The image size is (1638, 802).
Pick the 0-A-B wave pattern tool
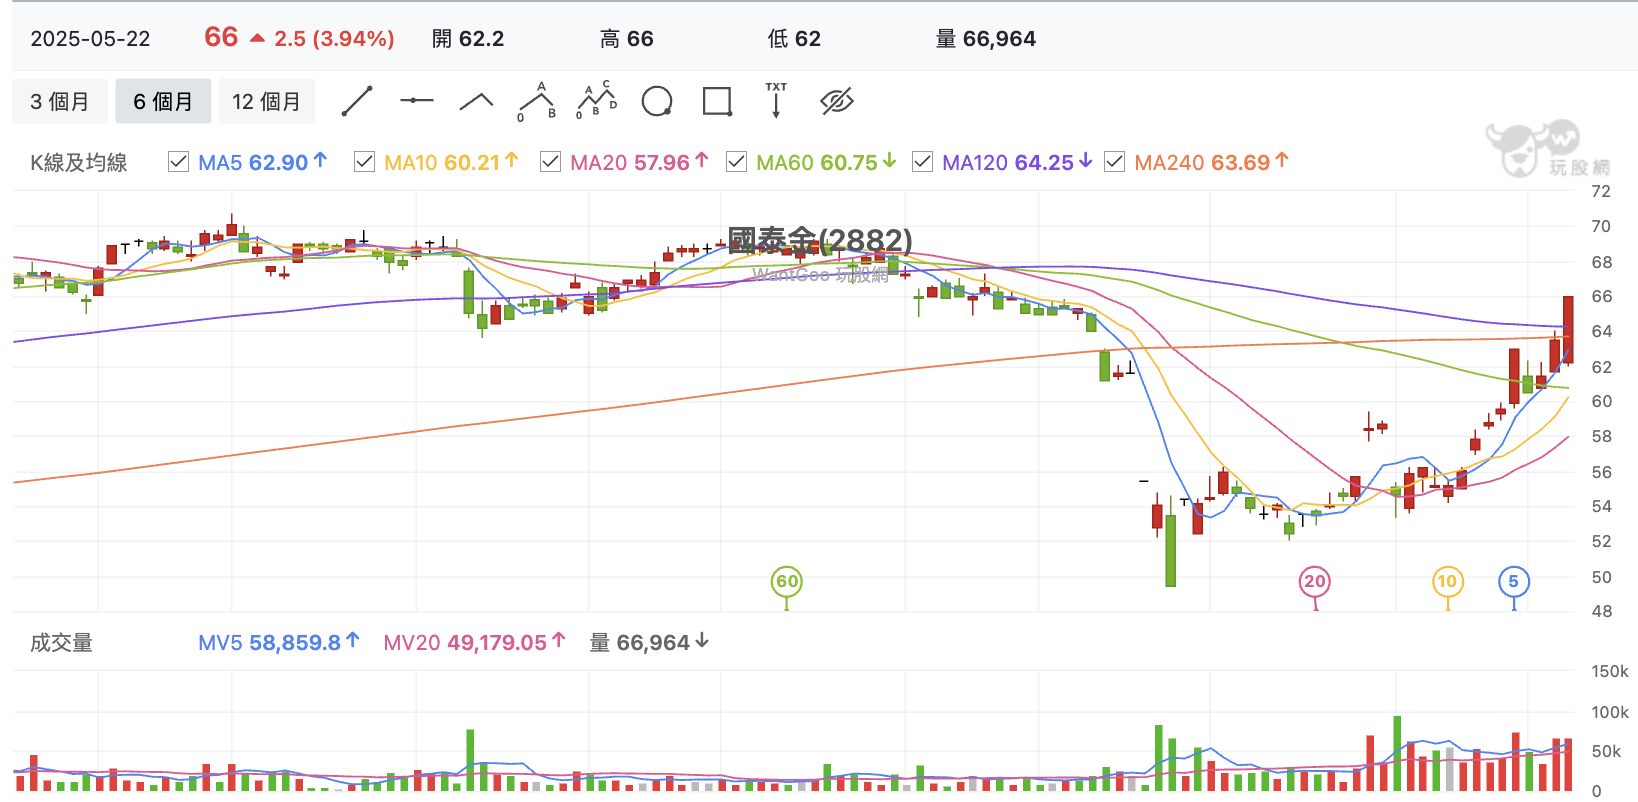pyautogui.click(x=537, y=101)
